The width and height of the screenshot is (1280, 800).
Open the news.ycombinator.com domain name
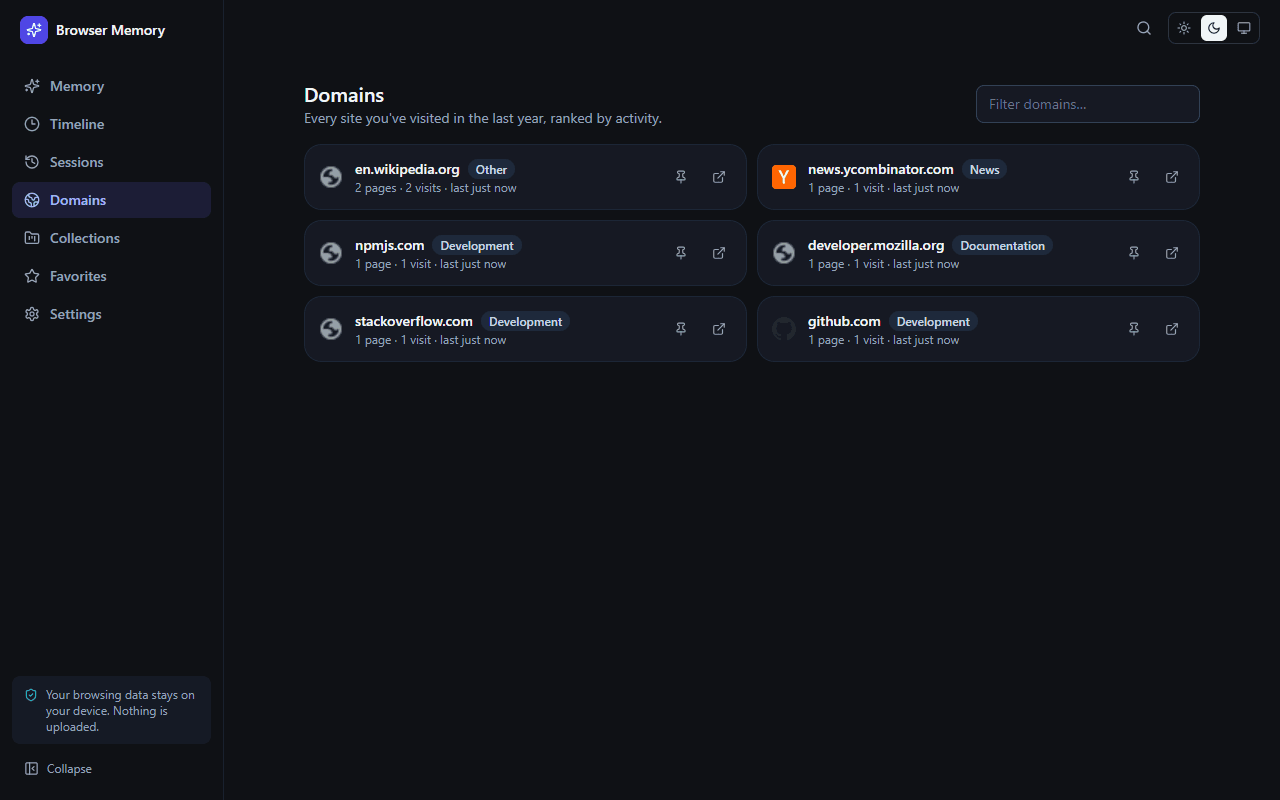pos(881,169)
